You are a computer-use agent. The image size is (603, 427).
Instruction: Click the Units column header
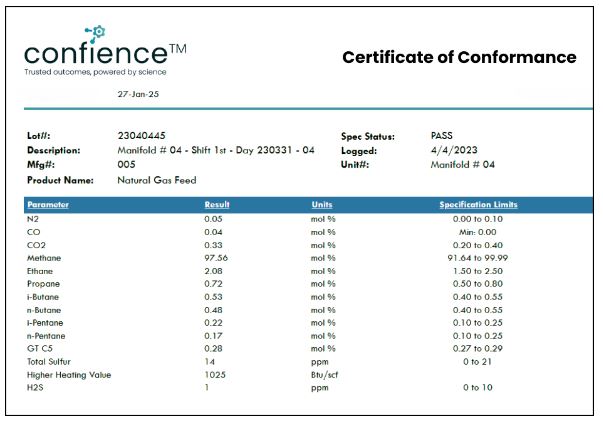pyautogui.click(x=322, y=204)
